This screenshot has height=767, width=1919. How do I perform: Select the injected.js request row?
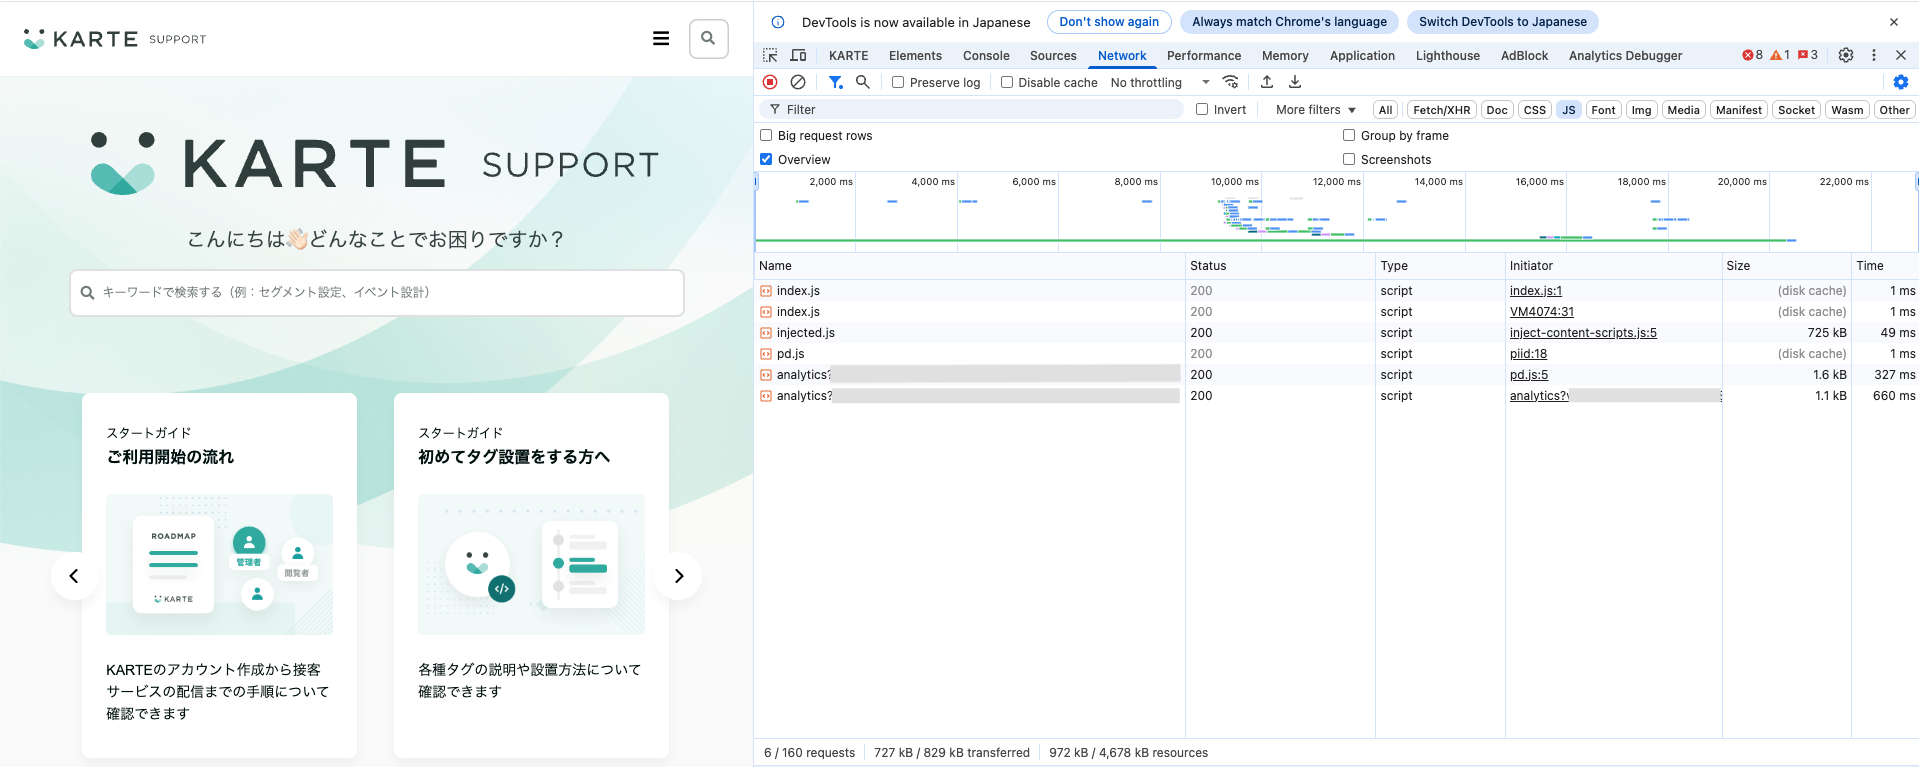(x=1336, y=333)
